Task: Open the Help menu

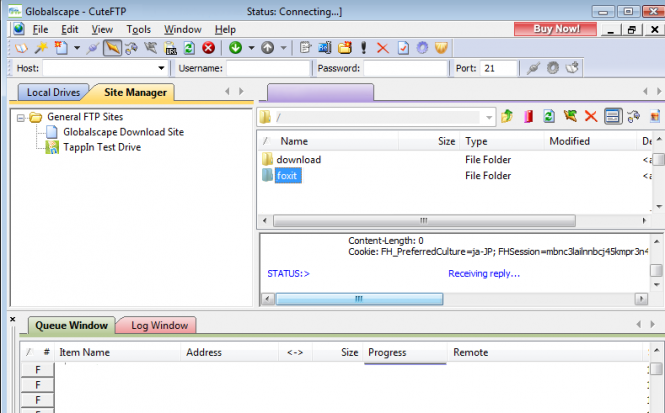Action: pos(225,29)
